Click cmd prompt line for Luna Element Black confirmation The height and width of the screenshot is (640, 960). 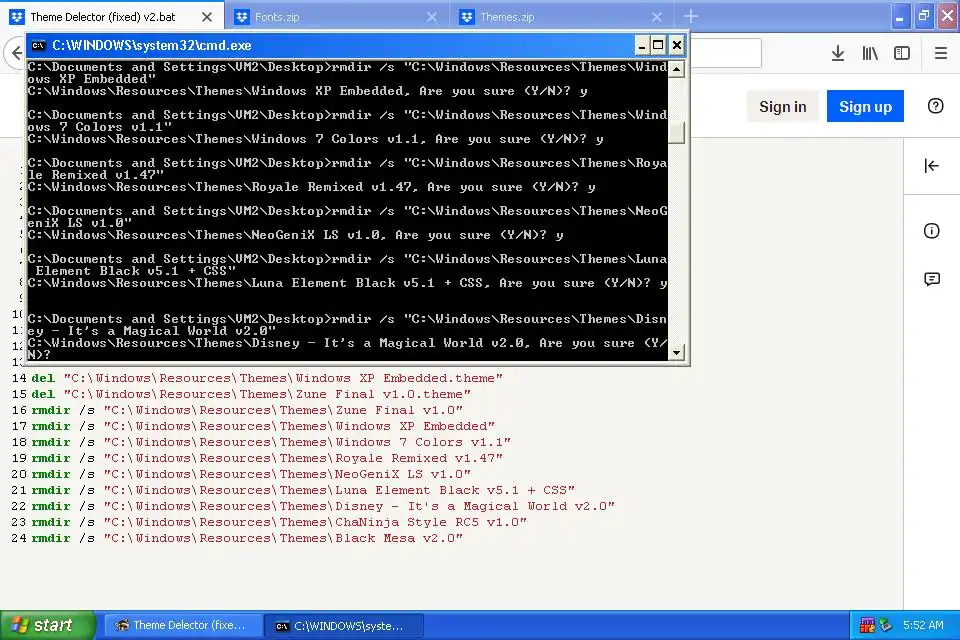tap(347, 283)
